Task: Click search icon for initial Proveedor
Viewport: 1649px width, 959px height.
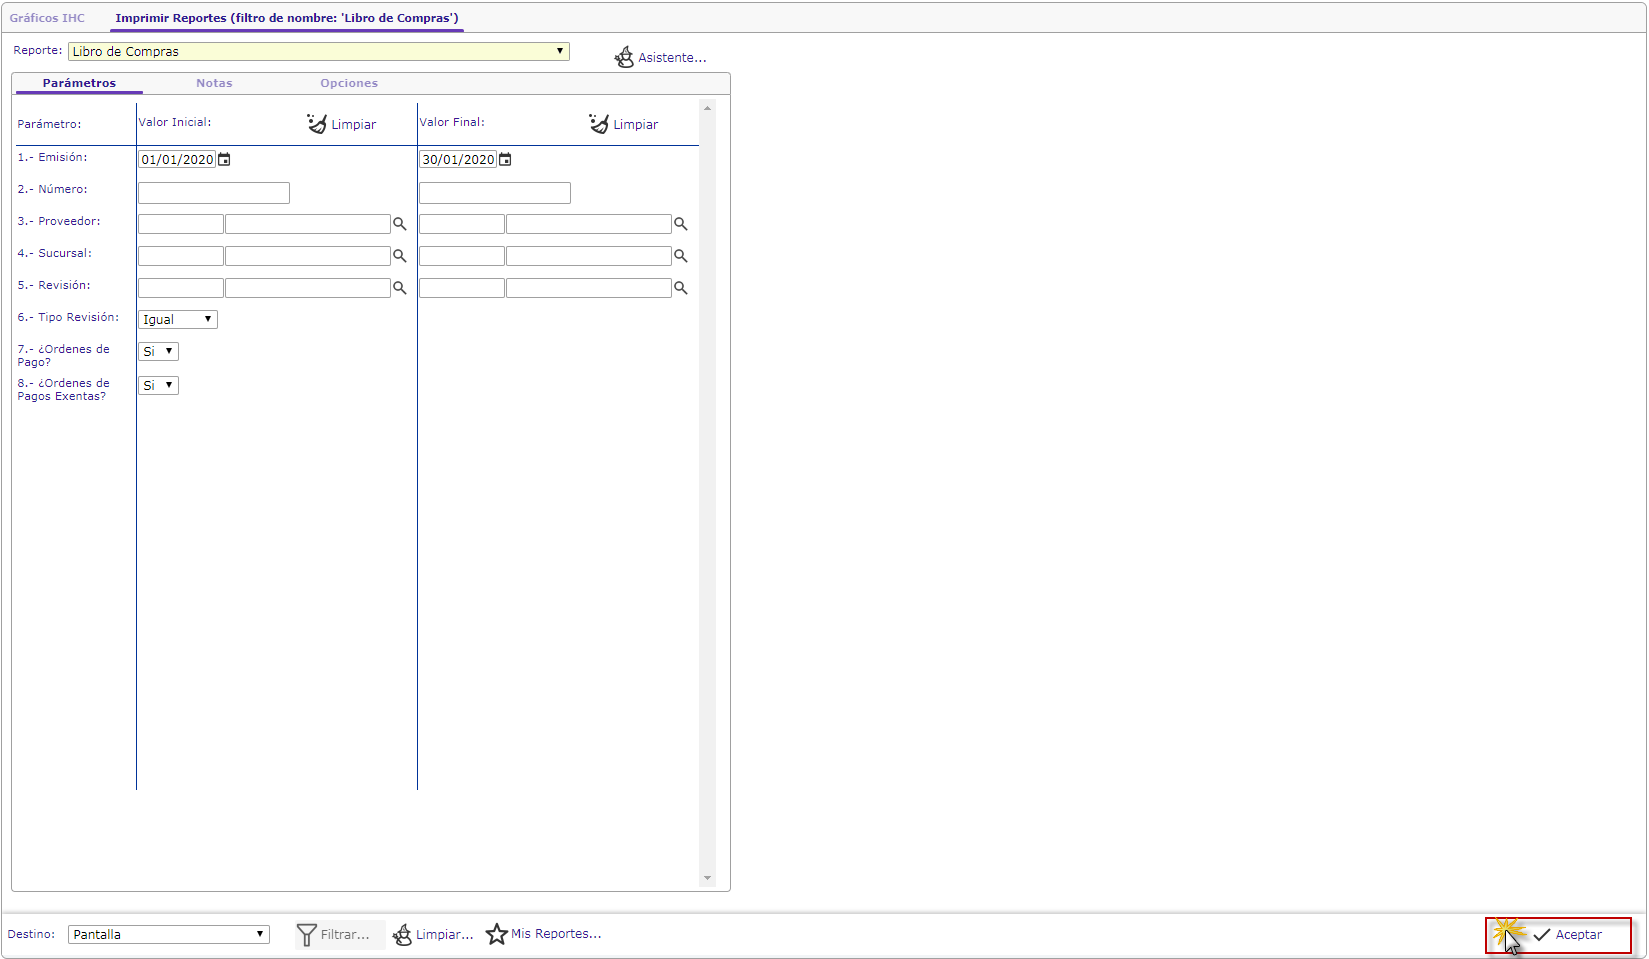Action: [400, 224]
